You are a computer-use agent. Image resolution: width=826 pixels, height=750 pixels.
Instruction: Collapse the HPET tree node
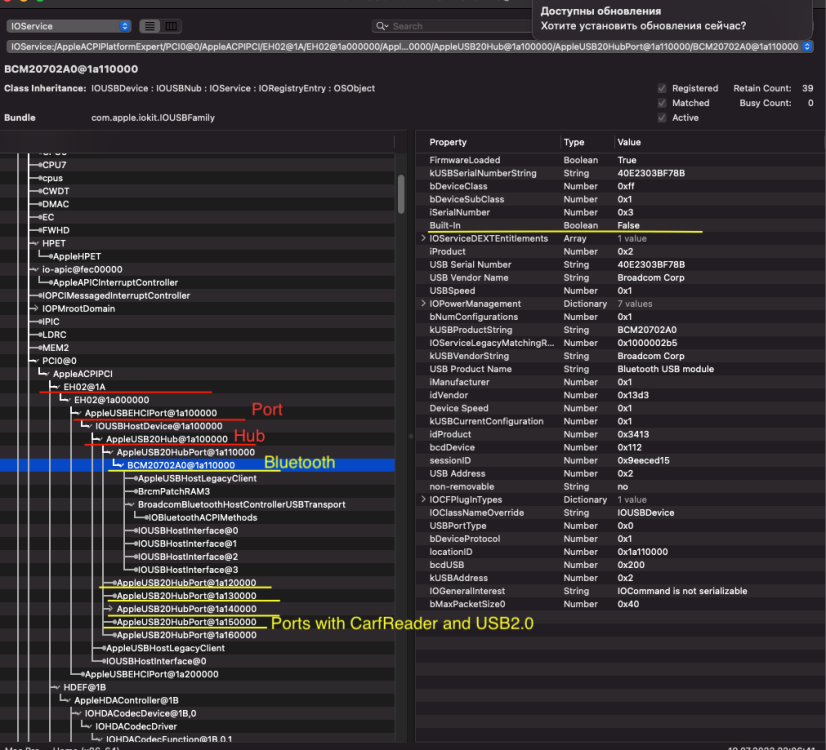[x=35, y=243]
